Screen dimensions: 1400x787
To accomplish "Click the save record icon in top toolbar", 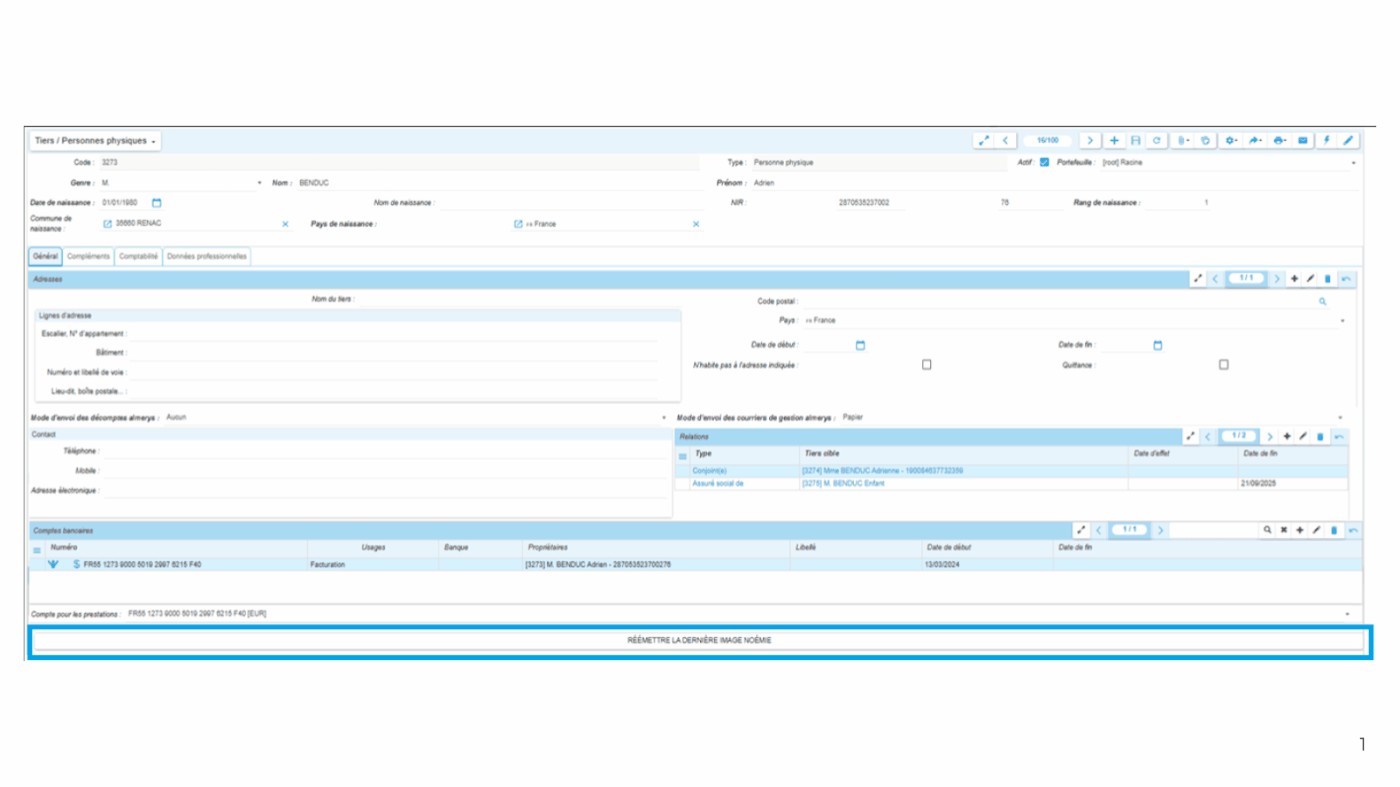I will tap(1135, 141).
